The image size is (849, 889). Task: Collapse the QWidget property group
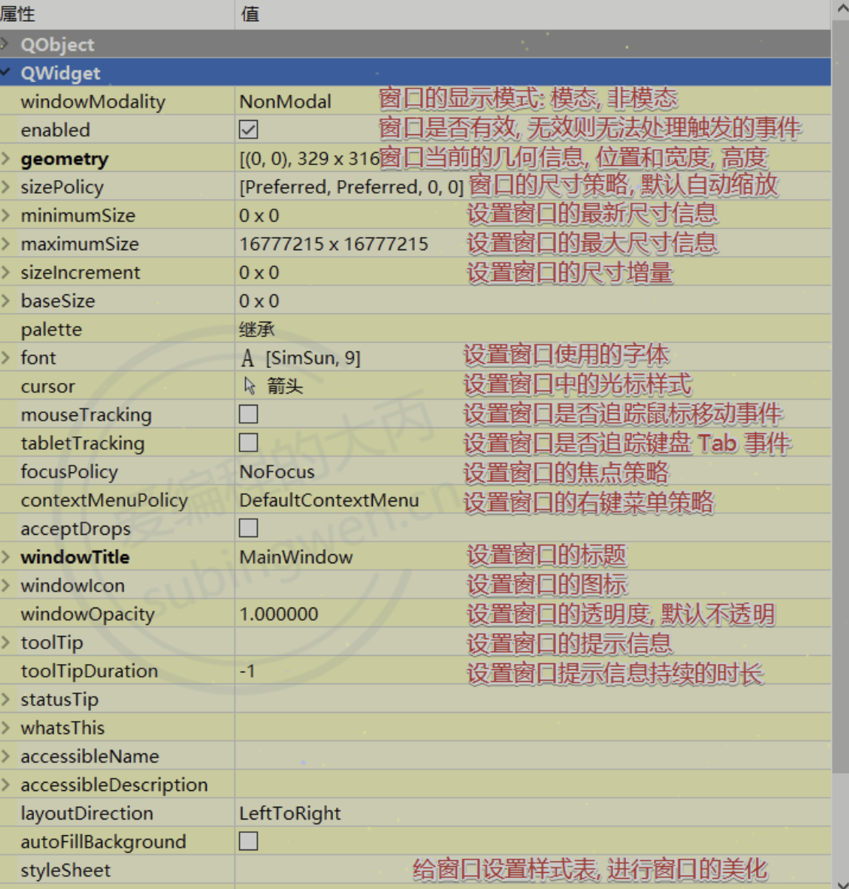[x=7, y=73]
